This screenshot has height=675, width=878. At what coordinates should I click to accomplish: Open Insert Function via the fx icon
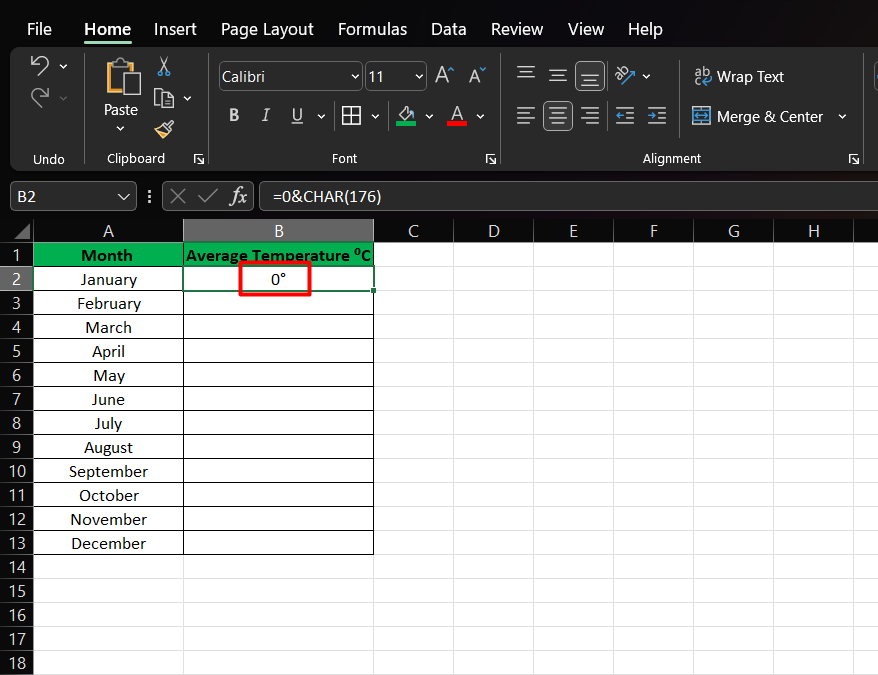click(239, 196)
